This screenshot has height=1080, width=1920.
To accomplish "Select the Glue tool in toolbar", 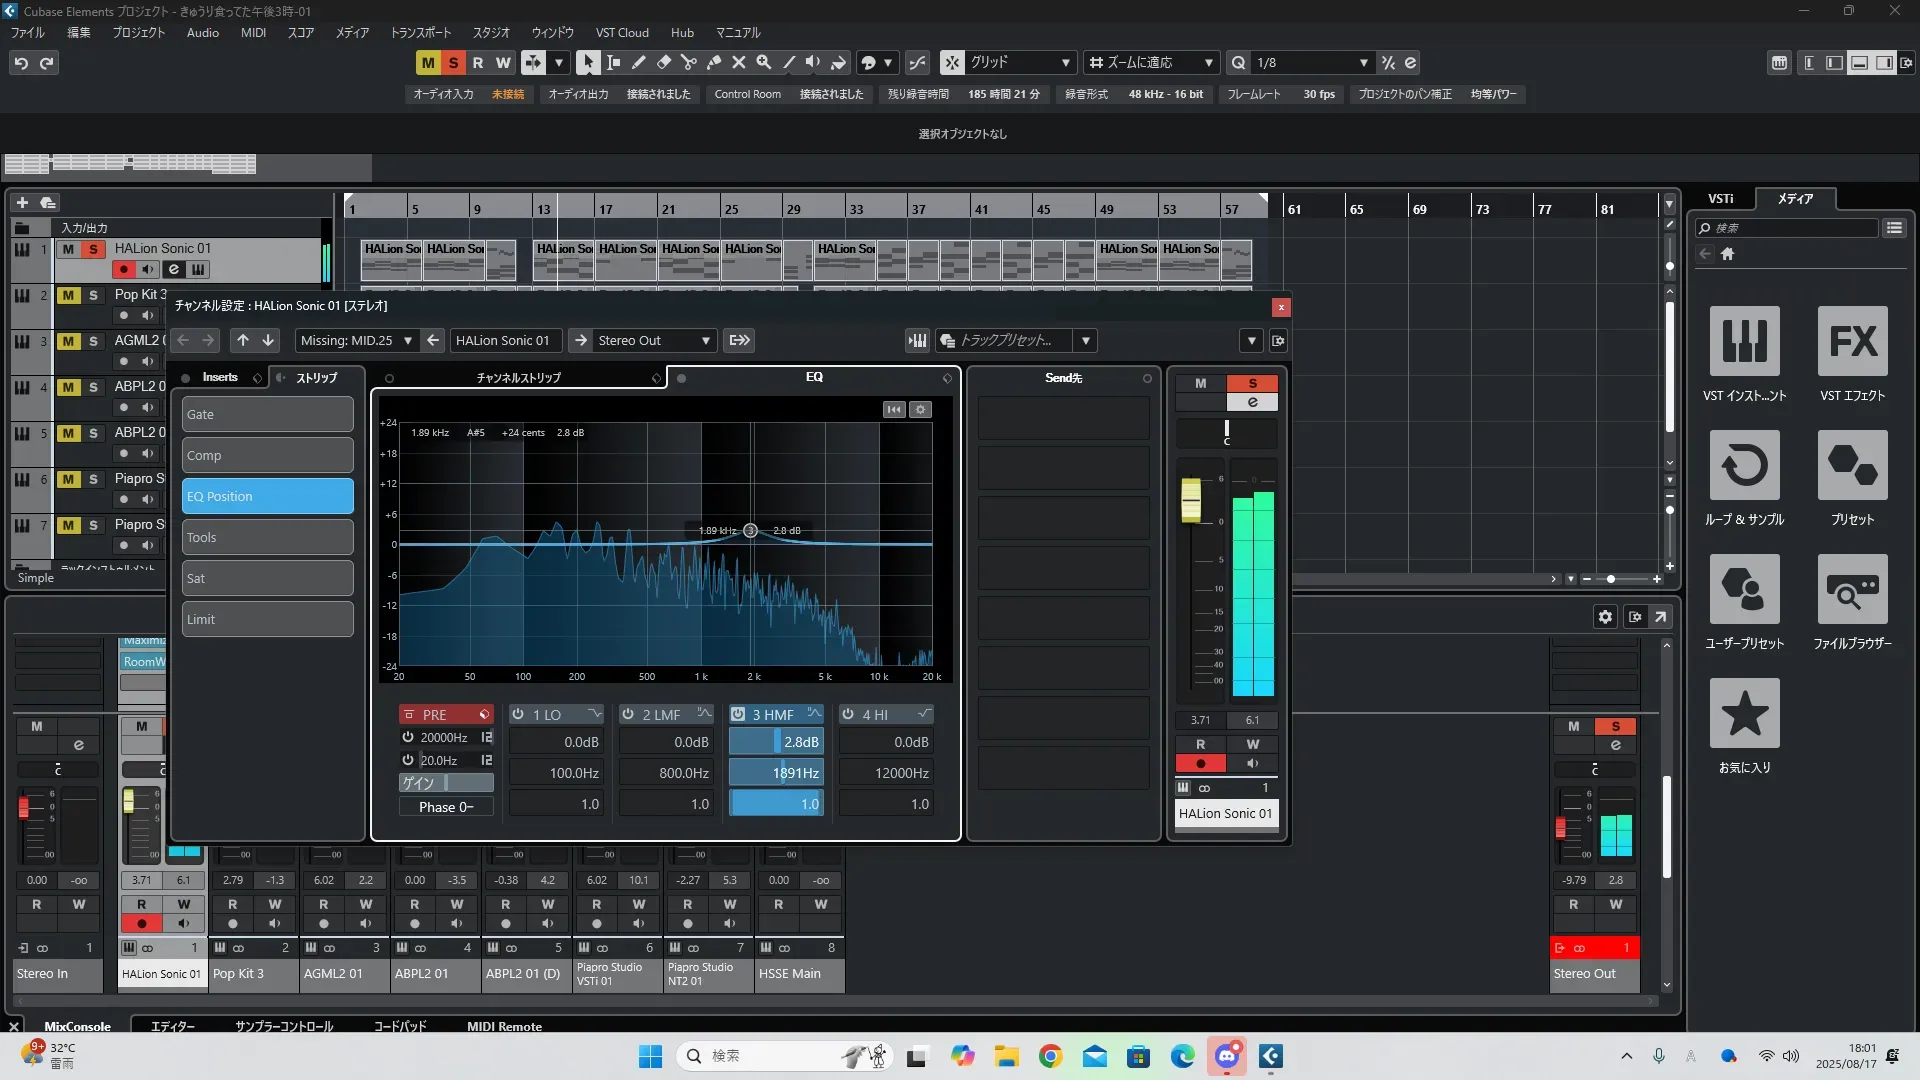I will (714, 62).
